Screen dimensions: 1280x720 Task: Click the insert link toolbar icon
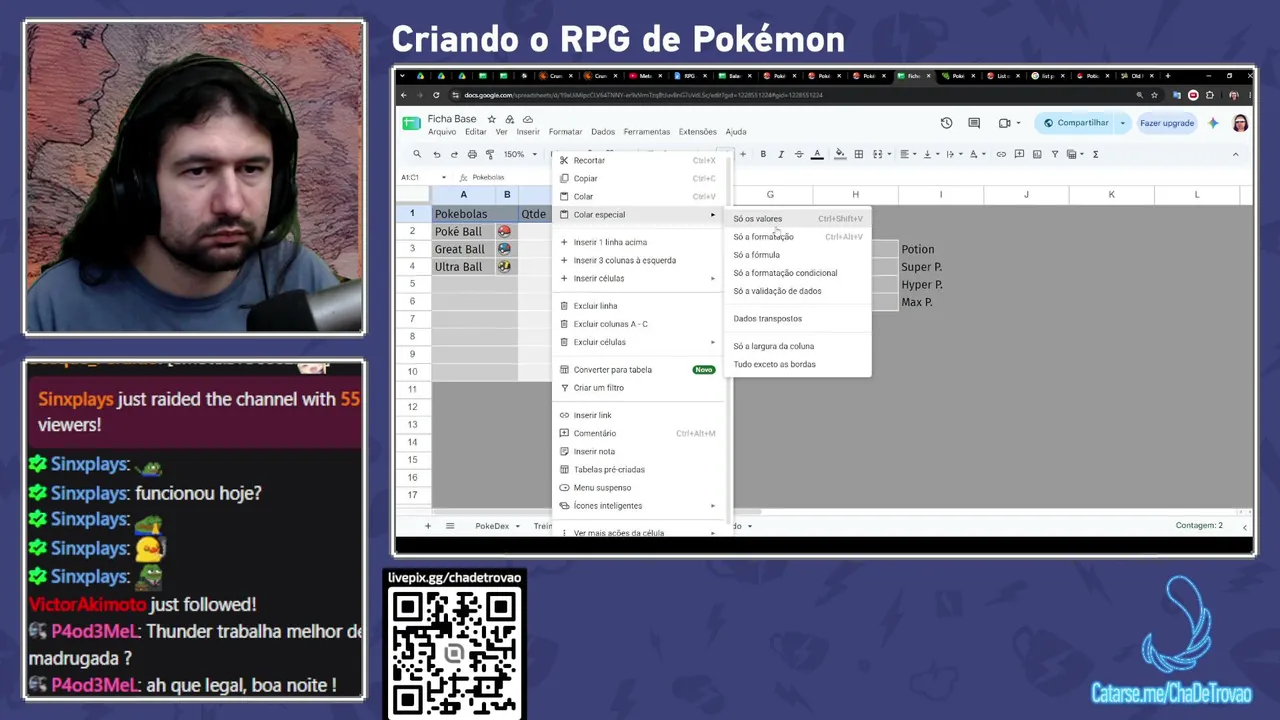click(x=1001, y=154)
